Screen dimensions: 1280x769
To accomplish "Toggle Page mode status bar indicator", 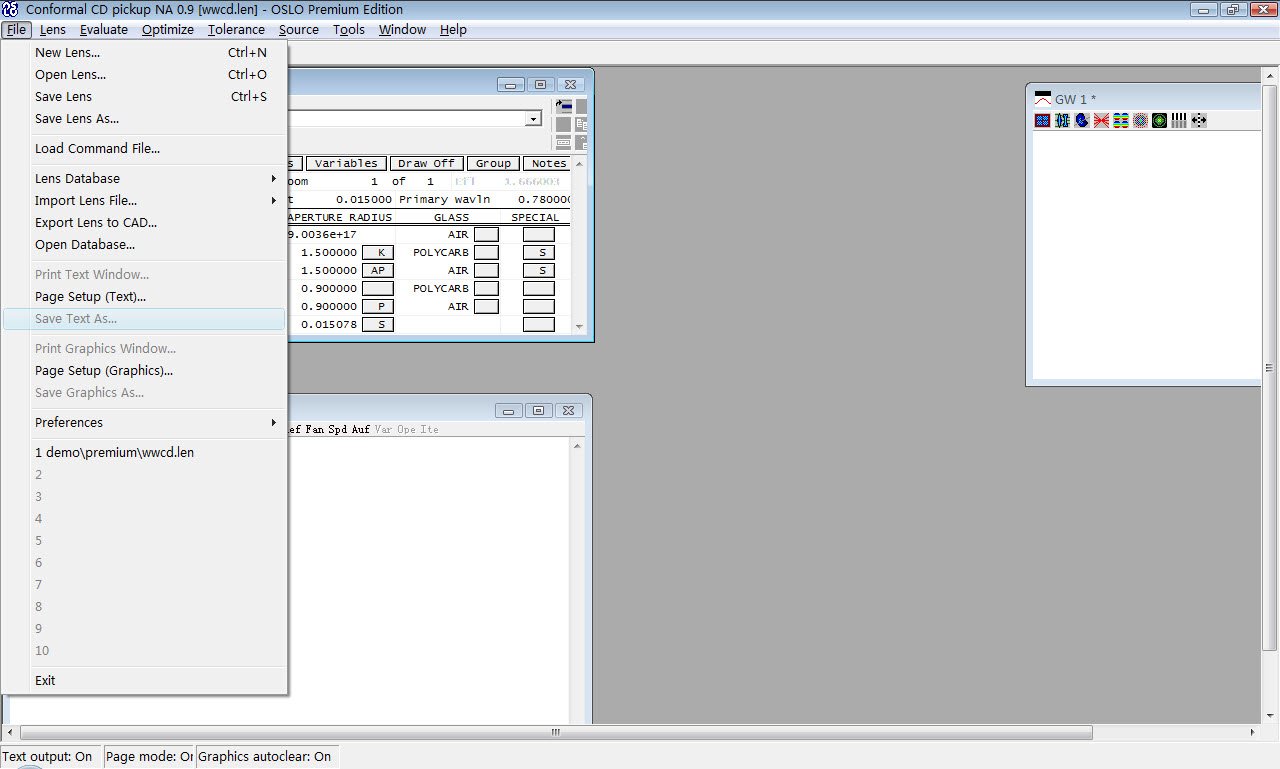I will [x=149, y=757].
